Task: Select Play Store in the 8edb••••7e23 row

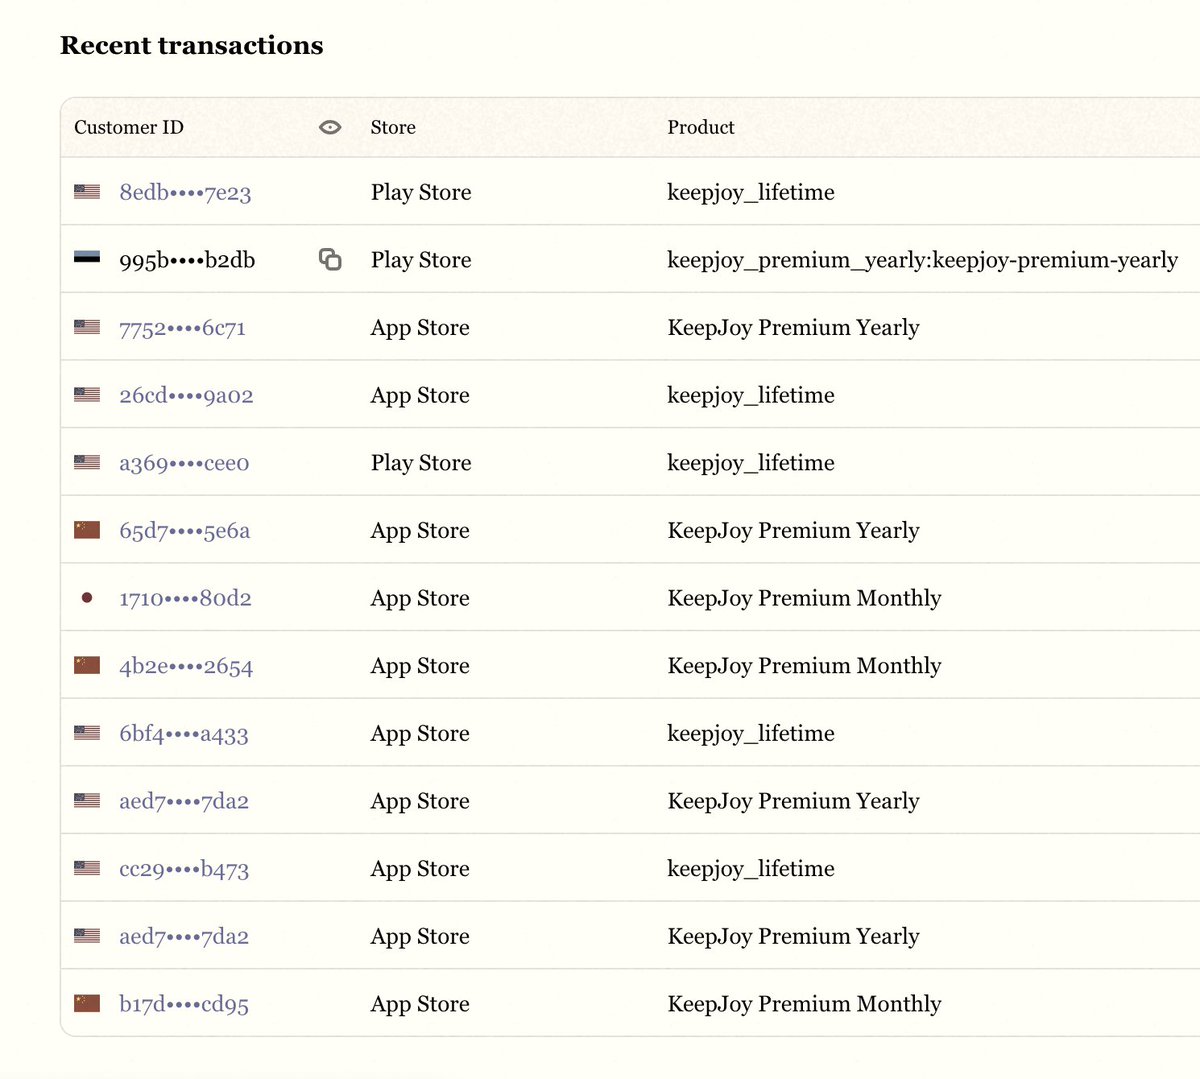Action: 421,192
